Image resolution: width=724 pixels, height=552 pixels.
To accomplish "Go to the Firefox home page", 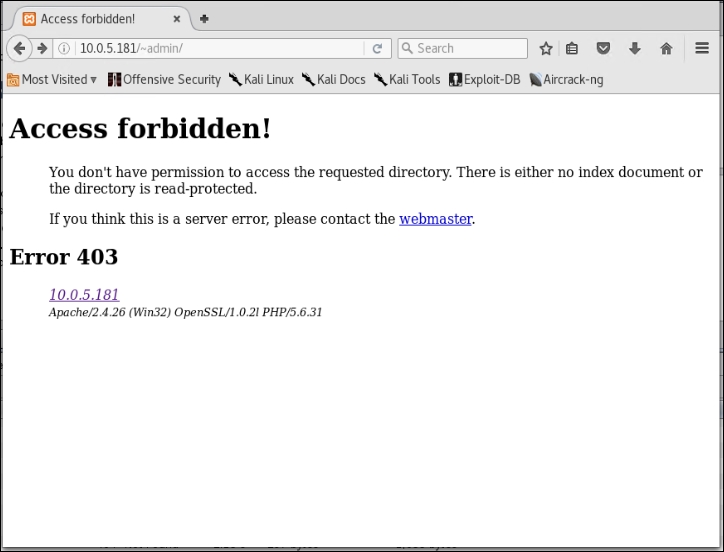I will (666, 48).
